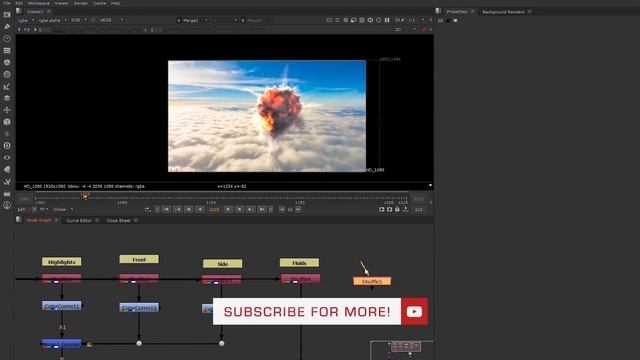Image resolution: width=640 pixels, height=360 pixels.
Task: Switch to the Curve Editor tab
Action: coord(79,220)
